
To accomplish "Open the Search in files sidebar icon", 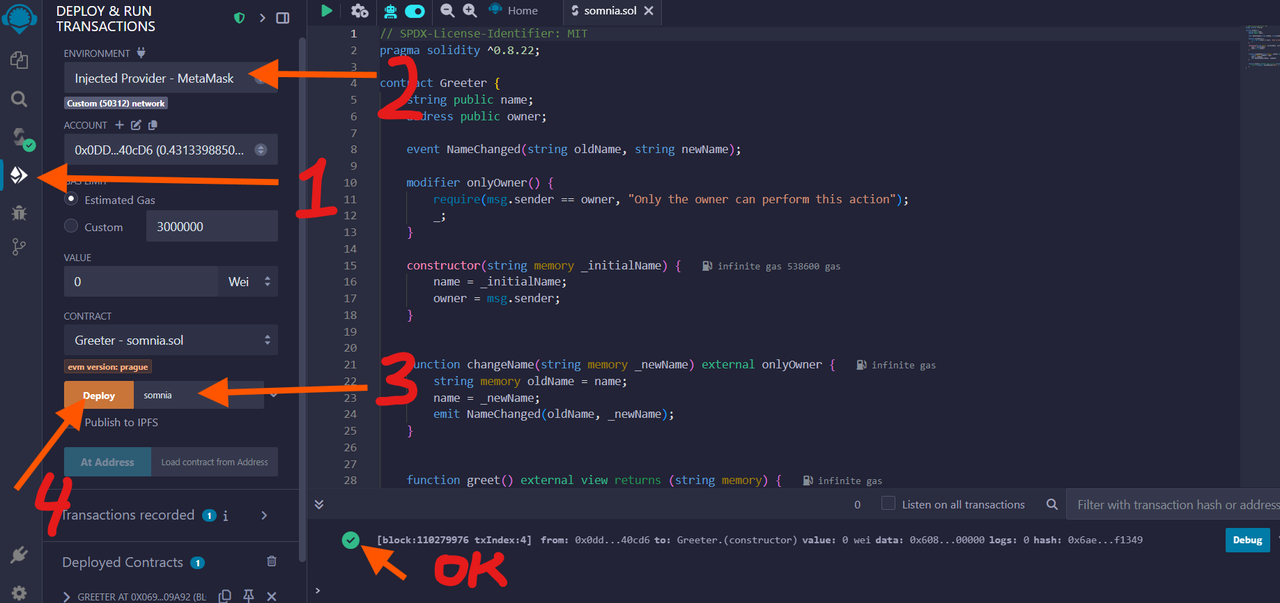I will click(18, 99).
